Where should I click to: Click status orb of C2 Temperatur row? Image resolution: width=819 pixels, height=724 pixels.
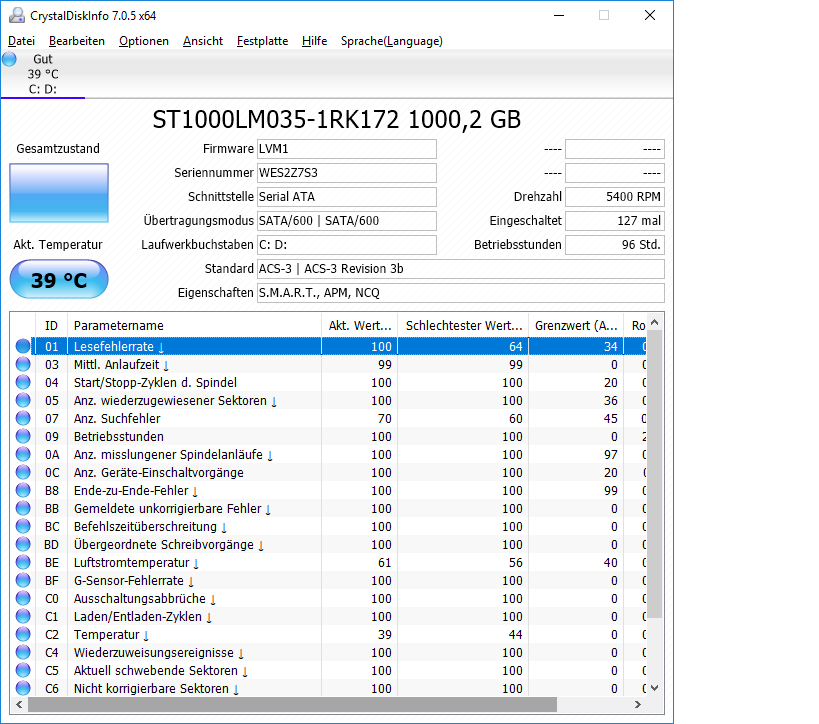[x=23, y=635]
